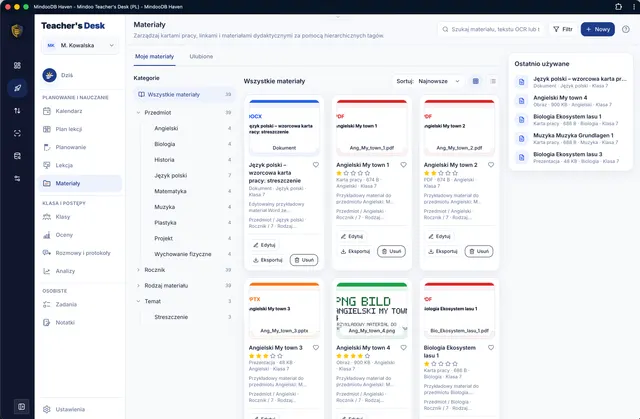Select Materiały in the sidebar
Image resolution: width=640 pixels, height=419 pixels.
[x=80, y=183]
